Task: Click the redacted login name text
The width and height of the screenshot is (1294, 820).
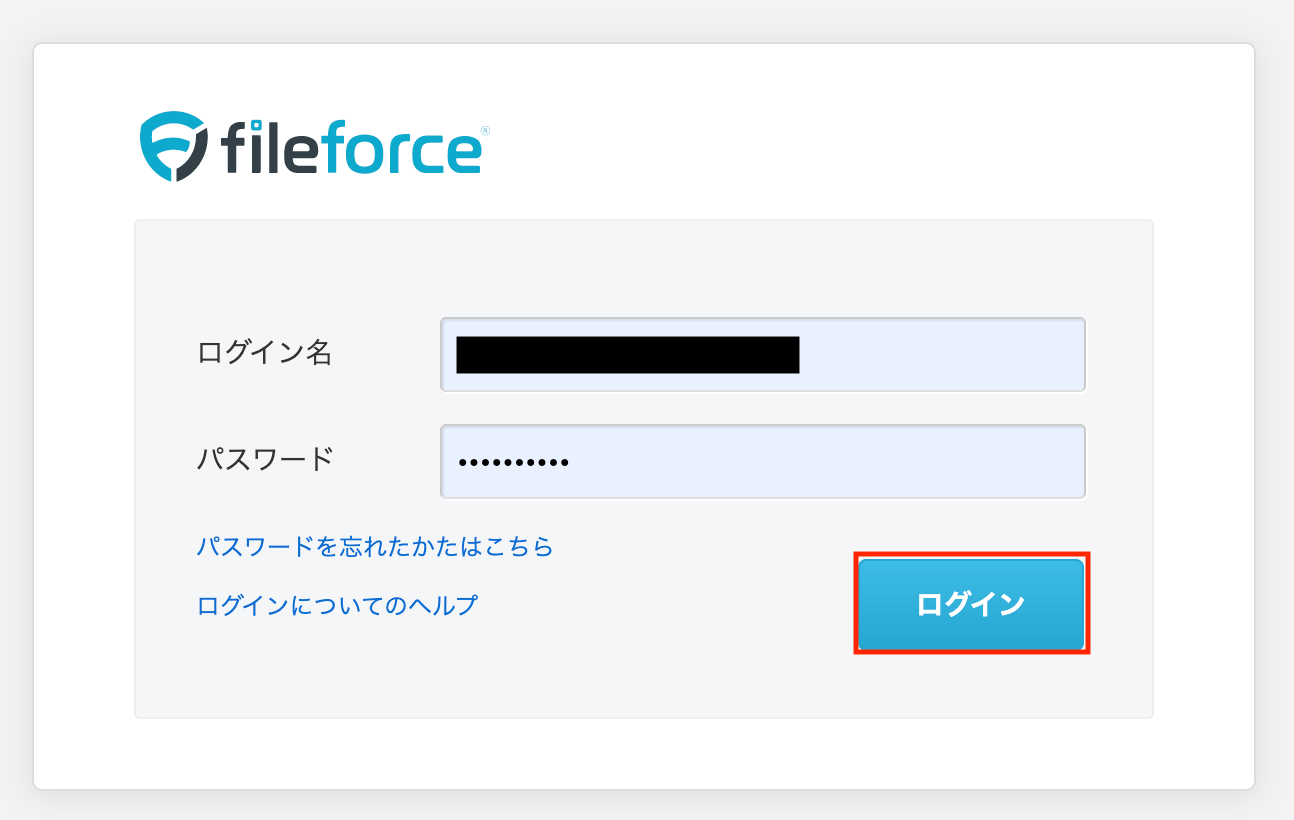Action: point(627,355)
